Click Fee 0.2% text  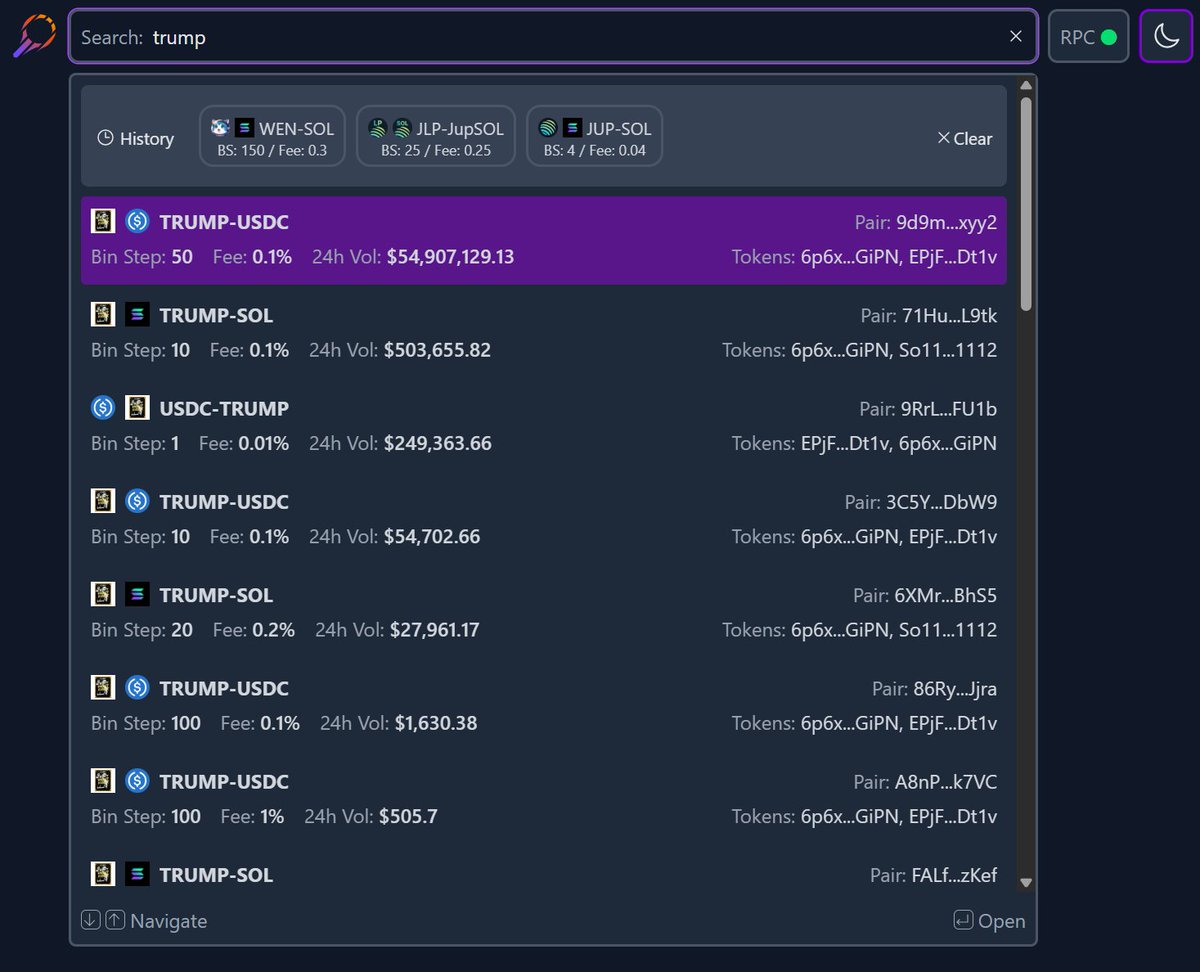click(x=254, y=630)
